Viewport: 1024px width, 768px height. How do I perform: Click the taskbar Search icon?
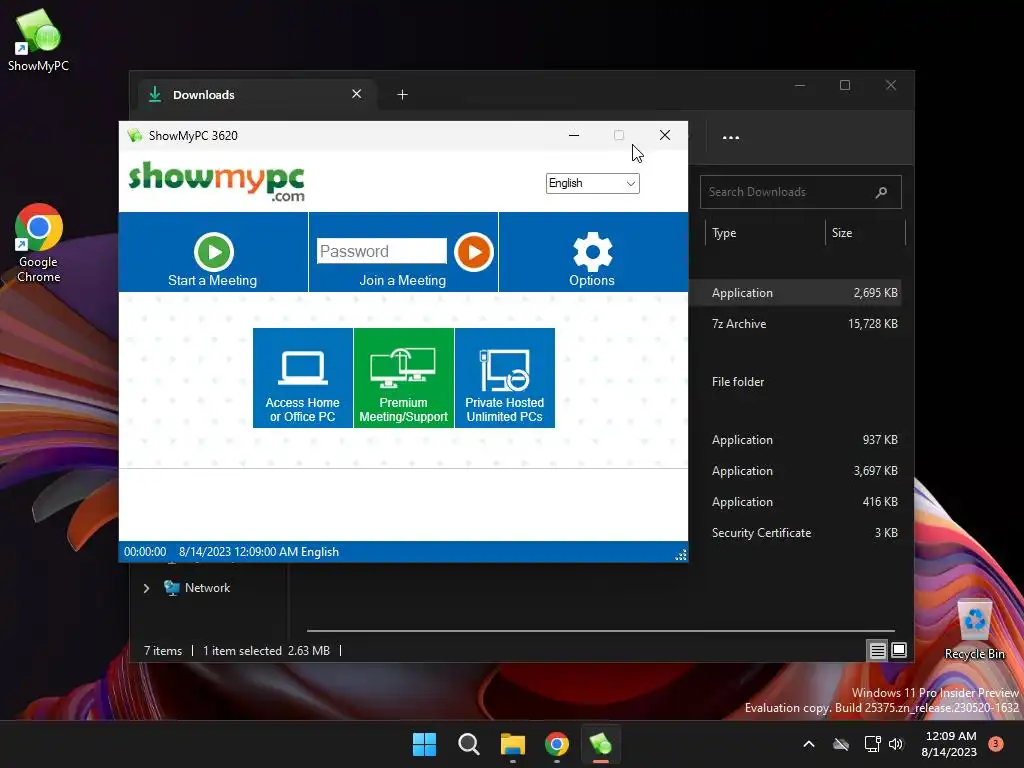pyautogui.click(x=468, y=744)
